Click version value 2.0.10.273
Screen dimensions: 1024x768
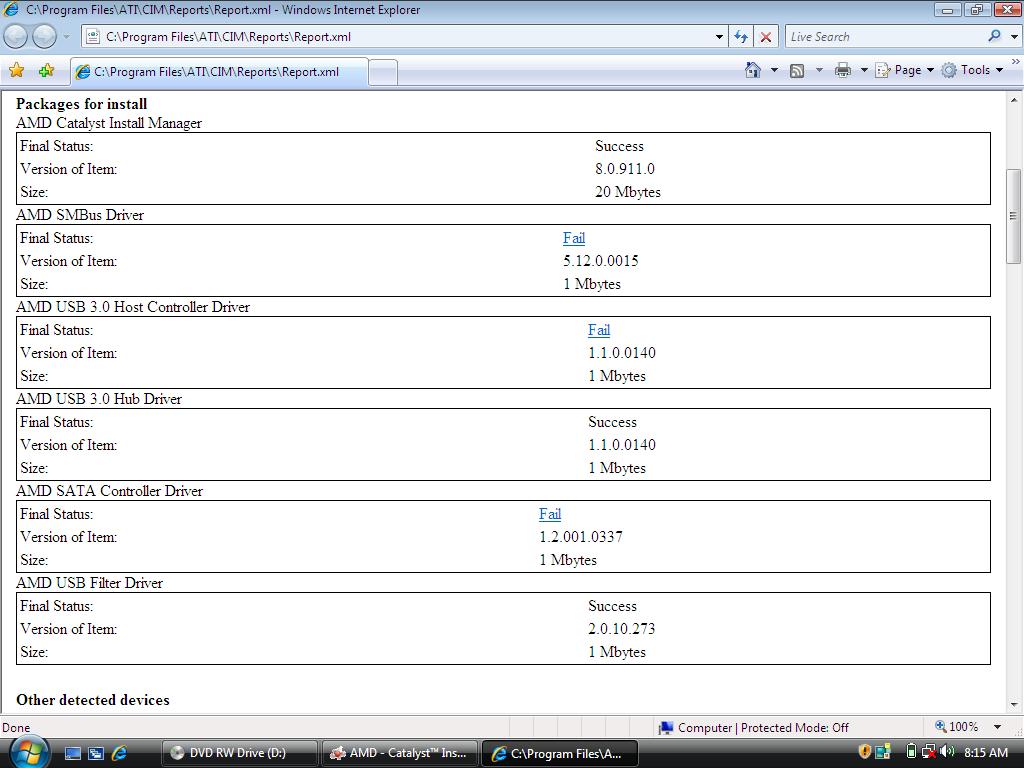(x=621, y=630)
